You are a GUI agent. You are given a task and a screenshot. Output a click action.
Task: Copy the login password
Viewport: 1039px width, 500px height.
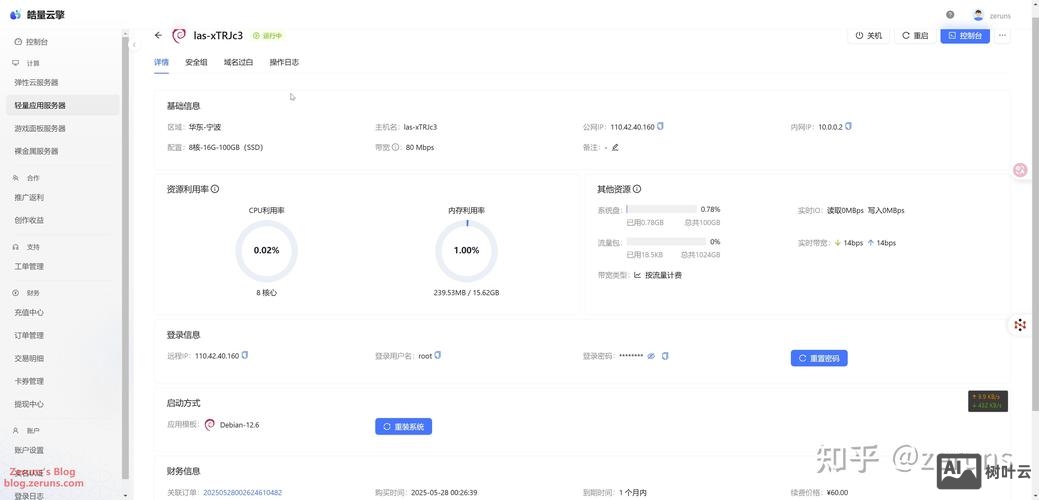[x=665, y=356]
